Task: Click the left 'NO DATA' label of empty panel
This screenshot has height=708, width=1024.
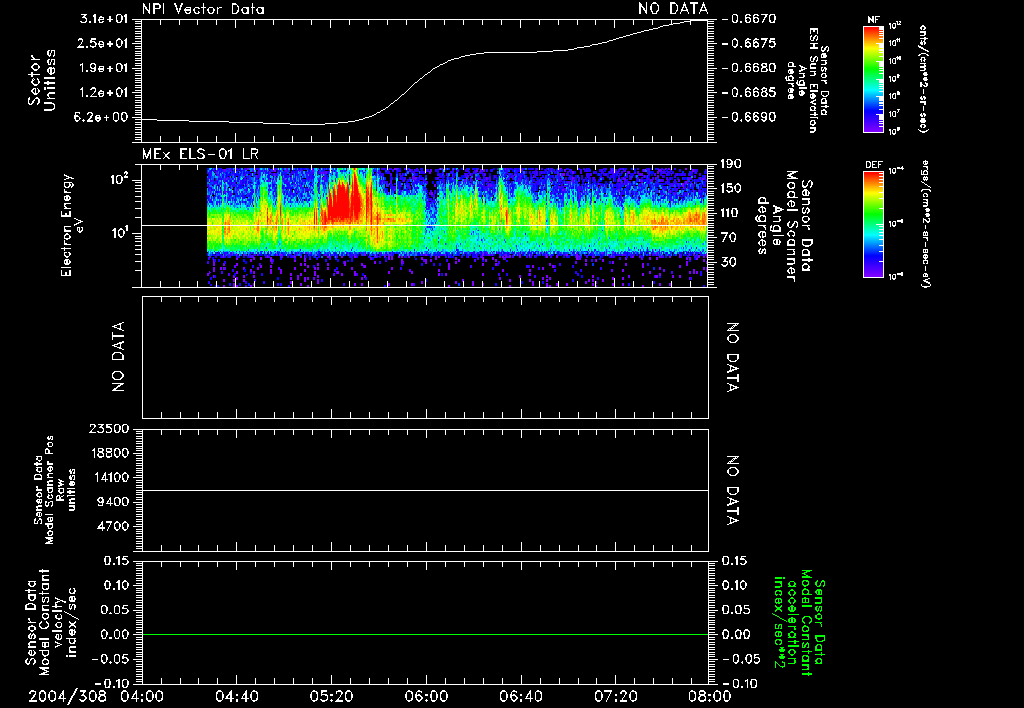Action: point(118,357)
